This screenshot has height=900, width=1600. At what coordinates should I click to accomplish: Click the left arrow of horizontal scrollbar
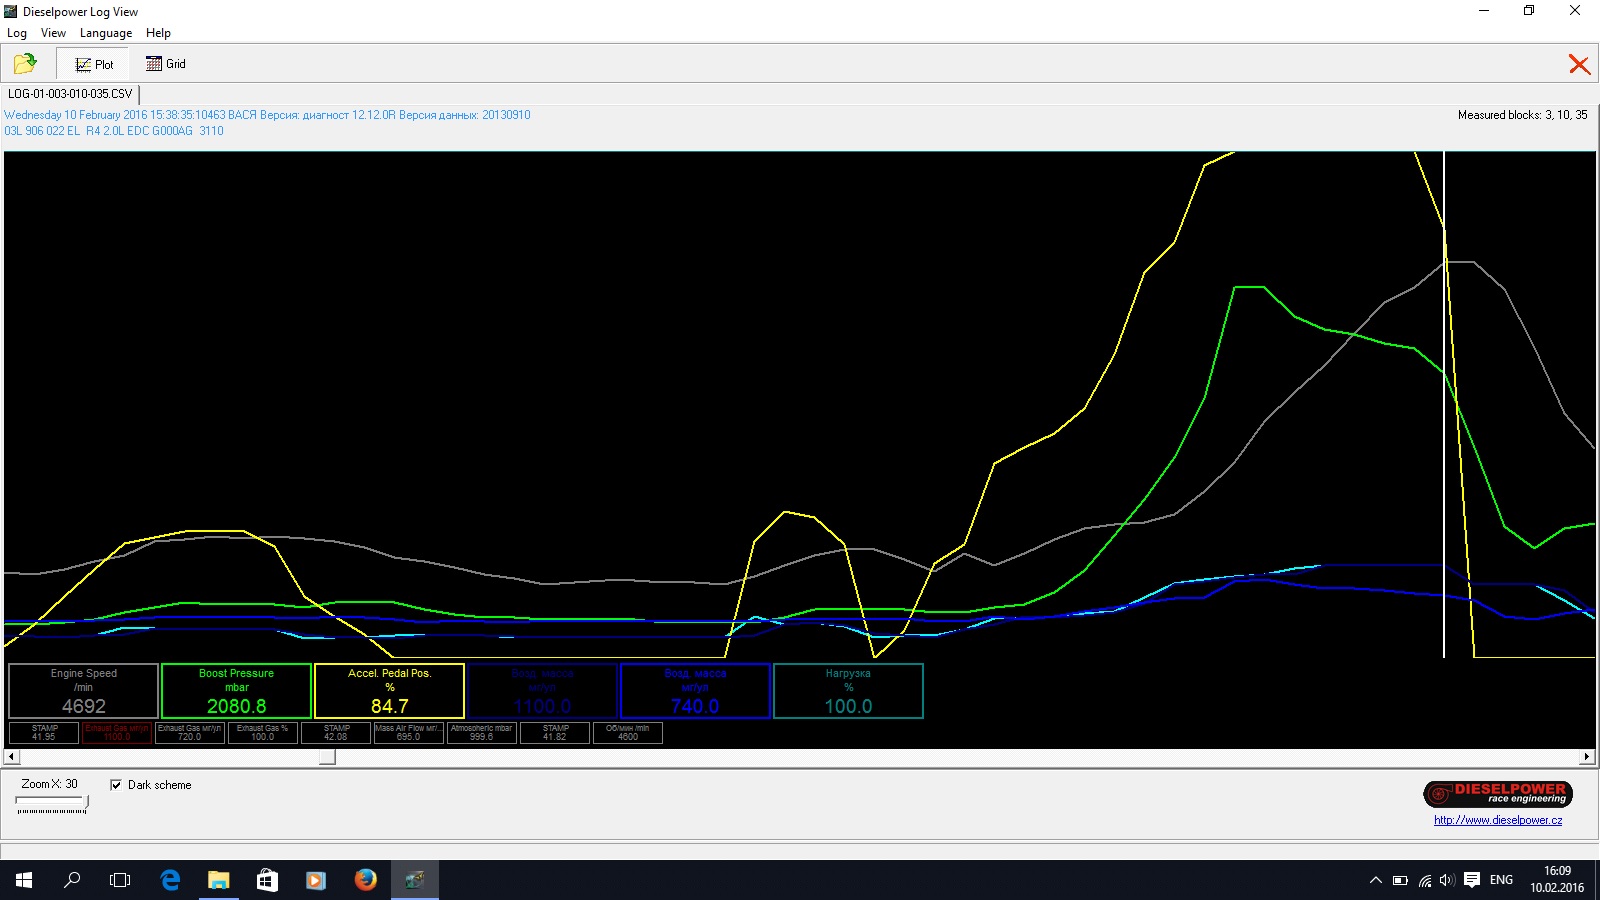[11, 757]
